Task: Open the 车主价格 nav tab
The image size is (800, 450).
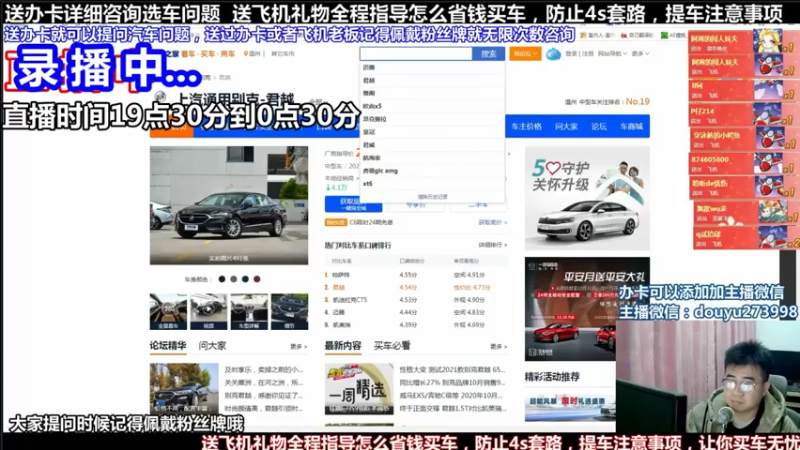Action: pos(527,127)
